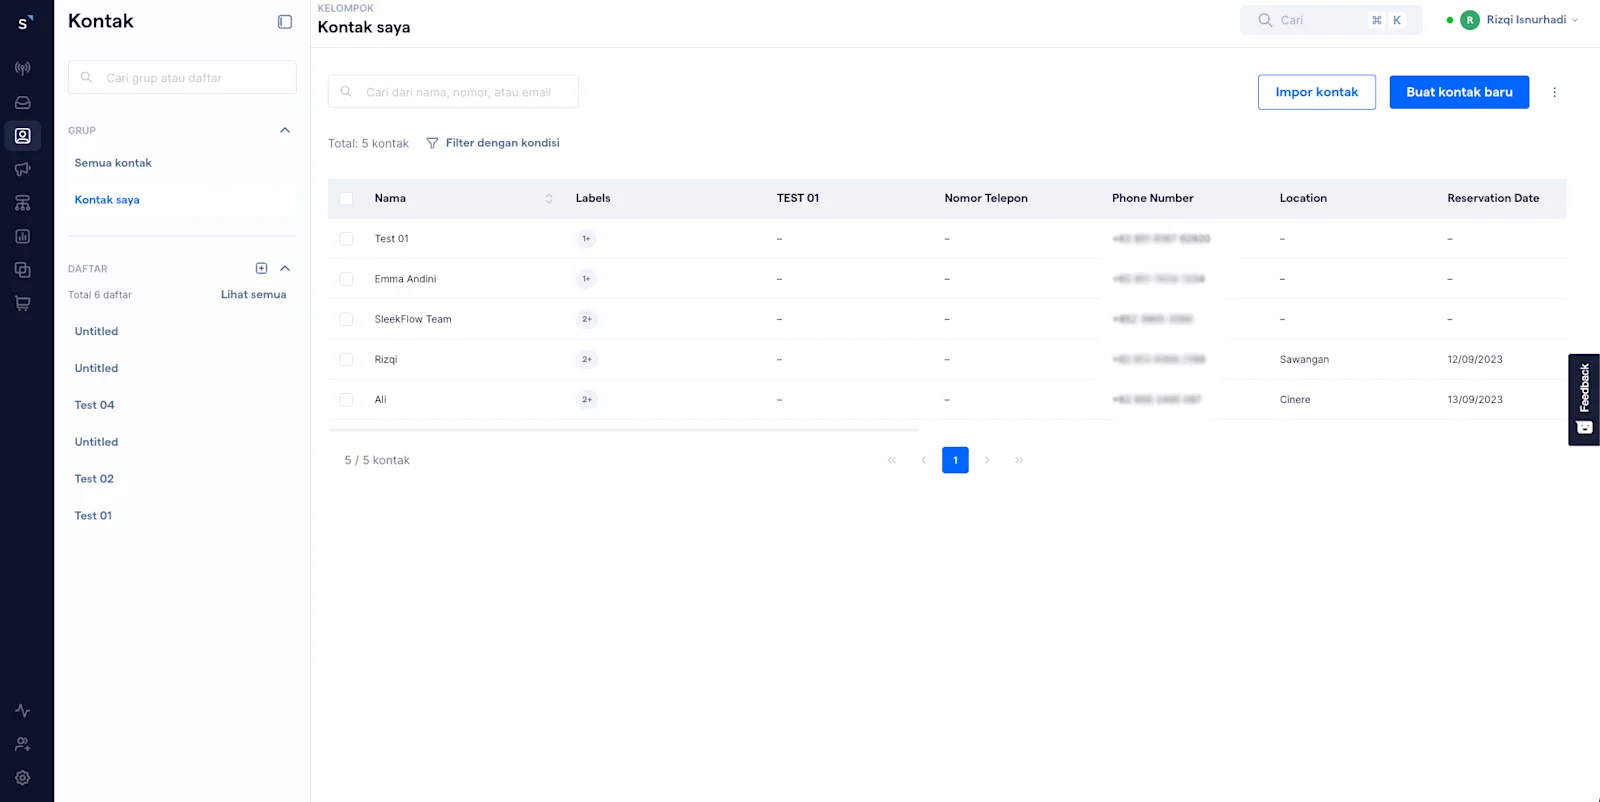The width and height of the screenshot is (1600, 802).
Task: Select page 1 button
Action: 955,460
